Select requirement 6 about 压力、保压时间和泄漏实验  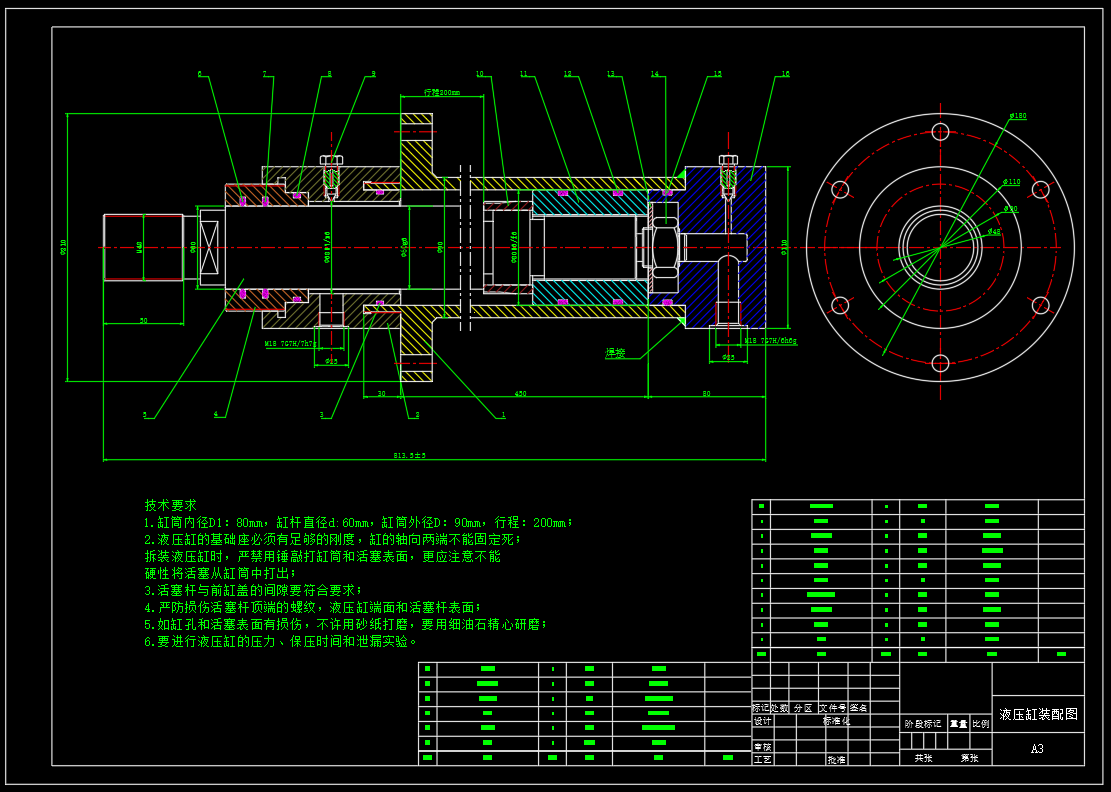(281, 641)
